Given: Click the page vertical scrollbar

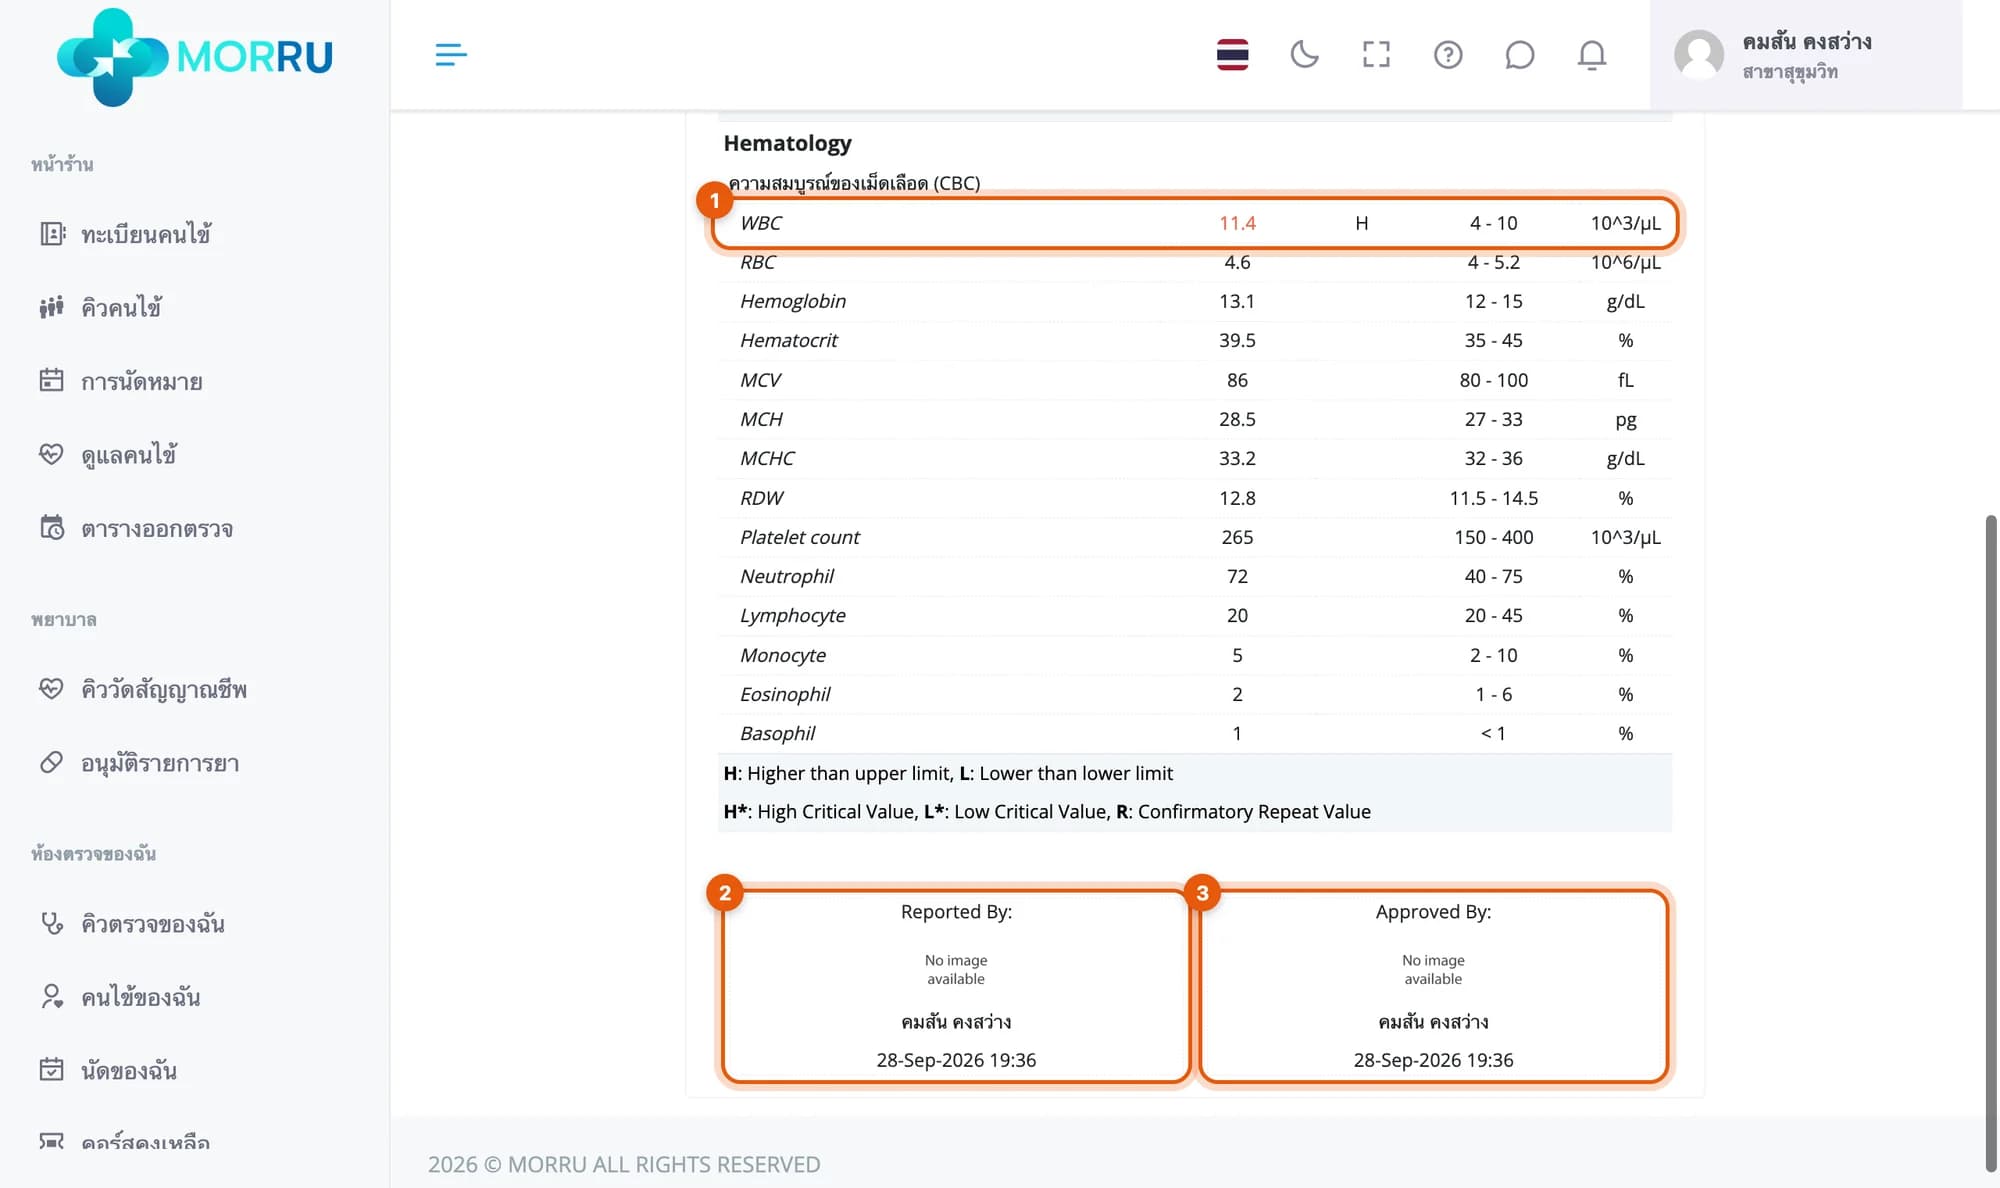Looking at the screenshot, I should (1991, 842).
